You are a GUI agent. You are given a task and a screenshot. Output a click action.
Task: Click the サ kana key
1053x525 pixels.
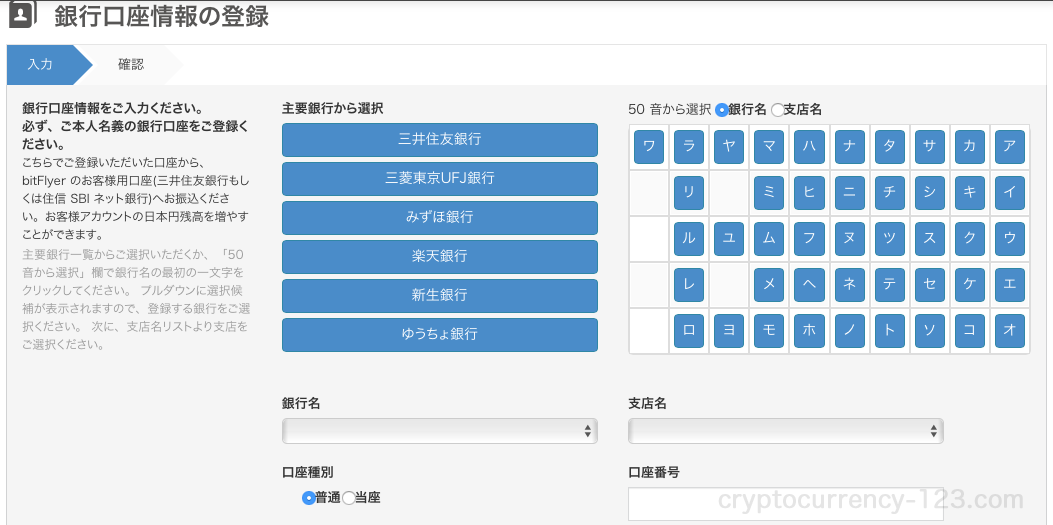pos(929,147)
